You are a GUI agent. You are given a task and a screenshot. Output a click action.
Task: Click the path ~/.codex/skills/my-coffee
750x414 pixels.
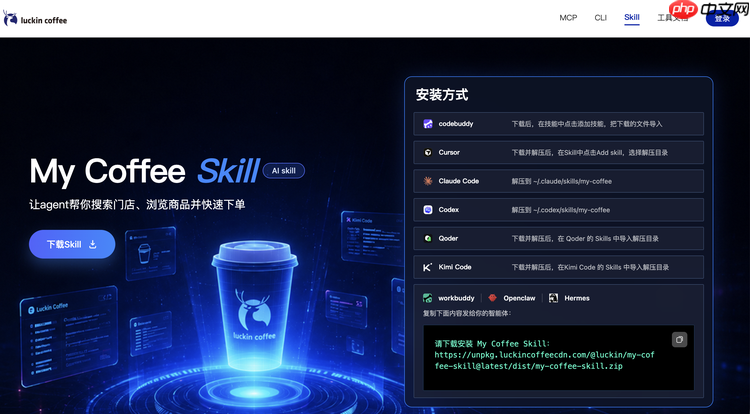[571, 210]
